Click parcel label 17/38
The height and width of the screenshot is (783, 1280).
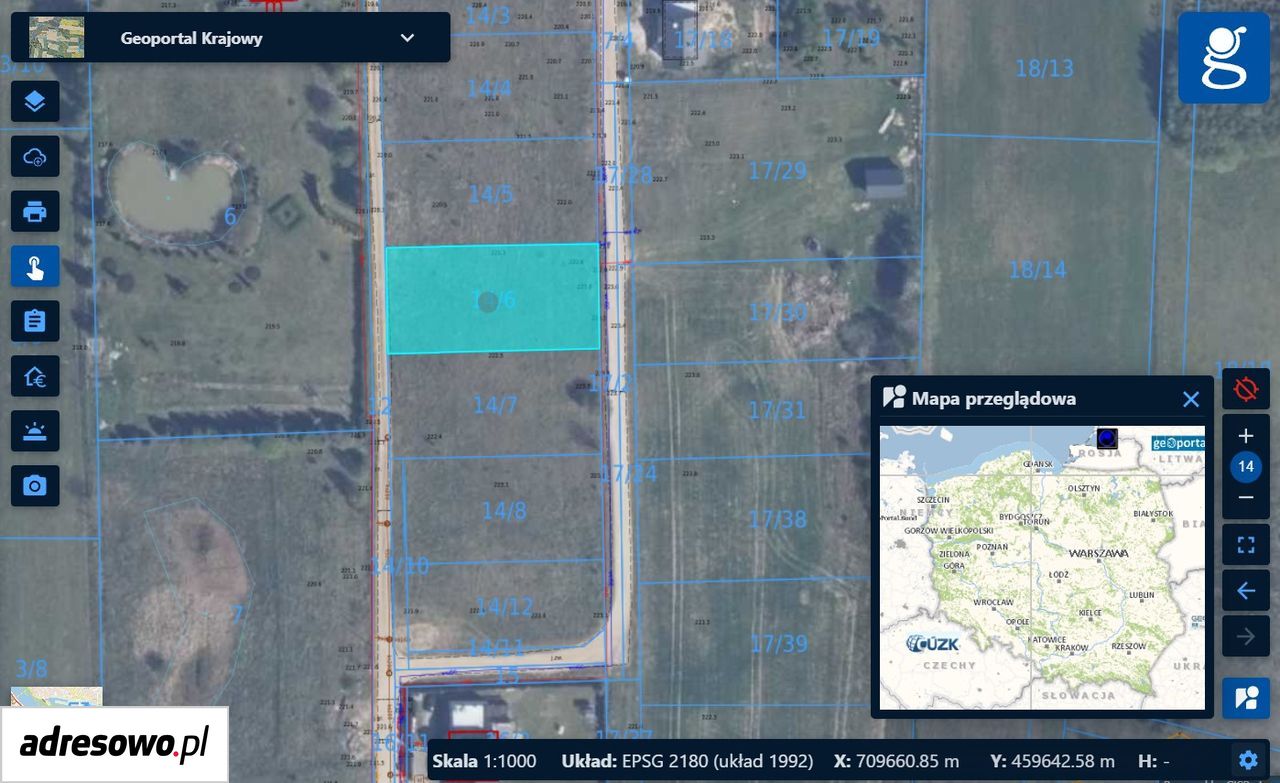pos(777,519)
